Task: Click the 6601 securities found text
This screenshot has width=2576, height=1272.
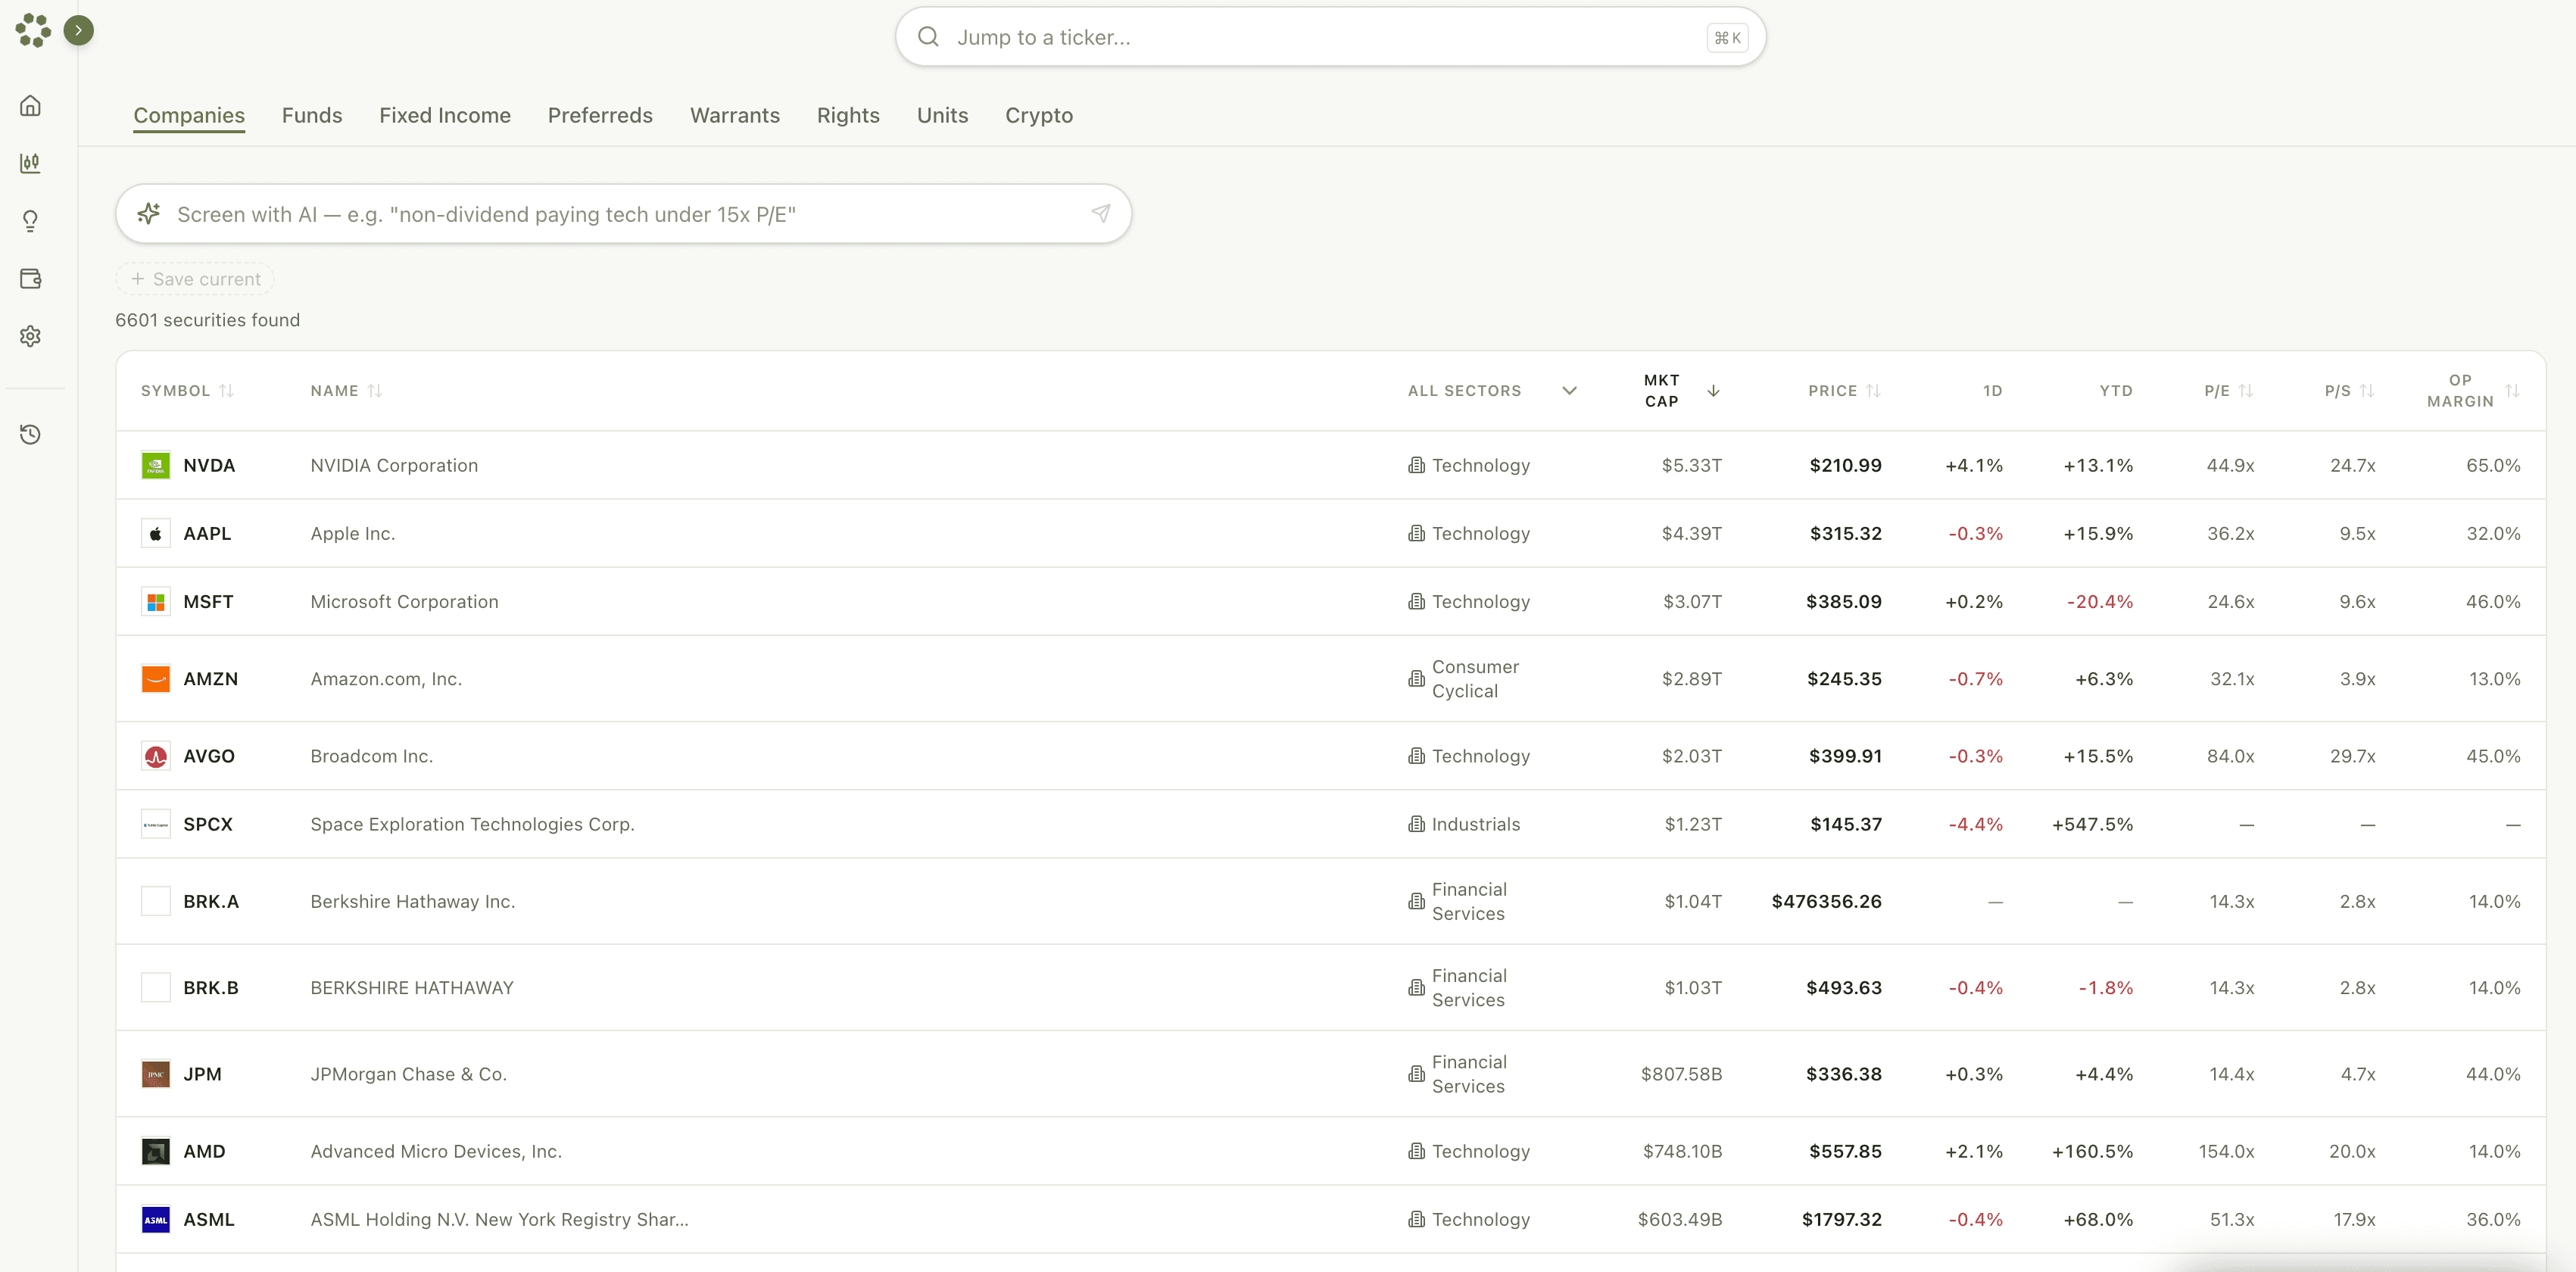Action: pyautogui.click(x=207, y=320)
